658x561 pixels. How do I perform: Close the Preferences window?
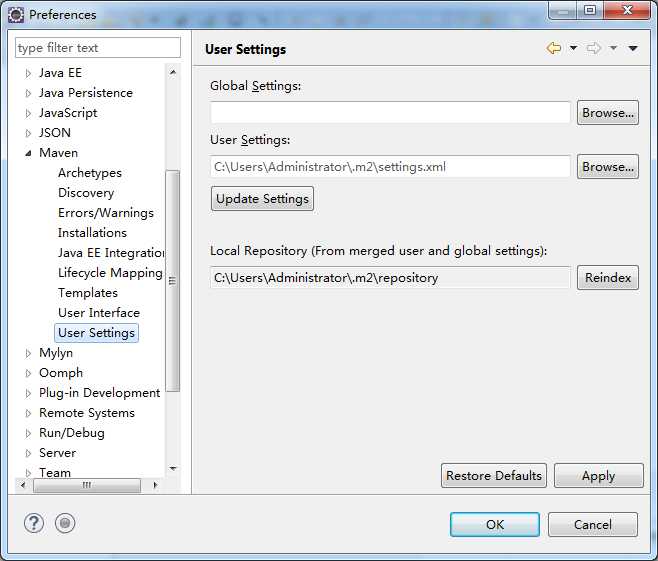pos(627,10)
